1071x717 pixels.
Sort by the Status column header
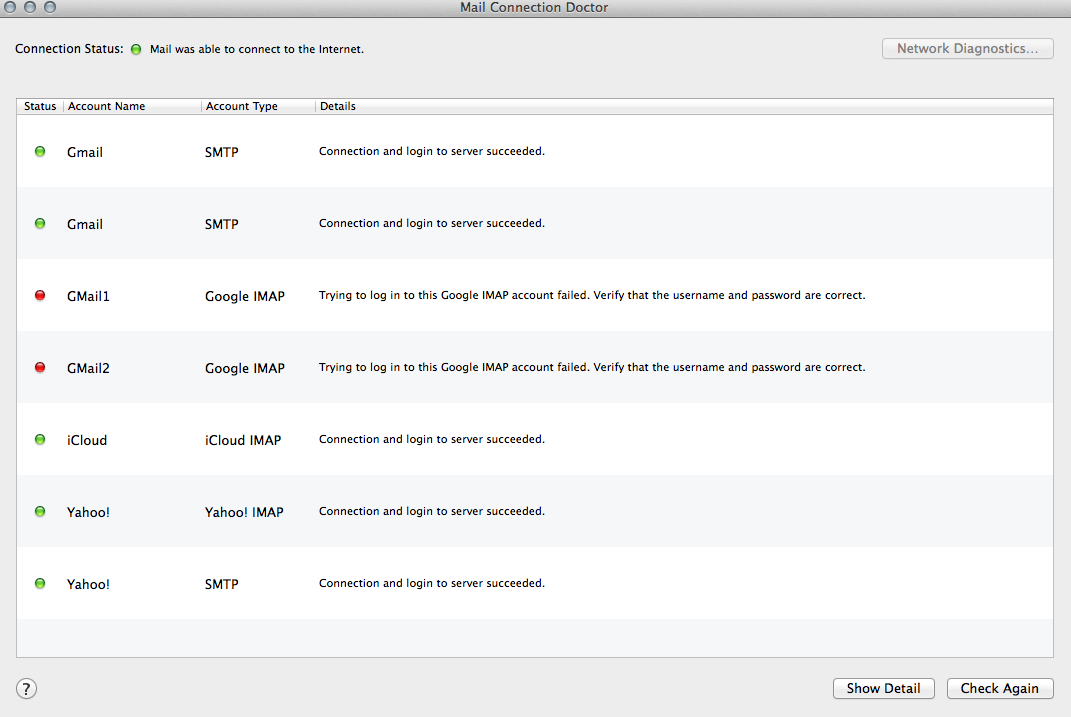pyautogui.click(x=40, y=106)
